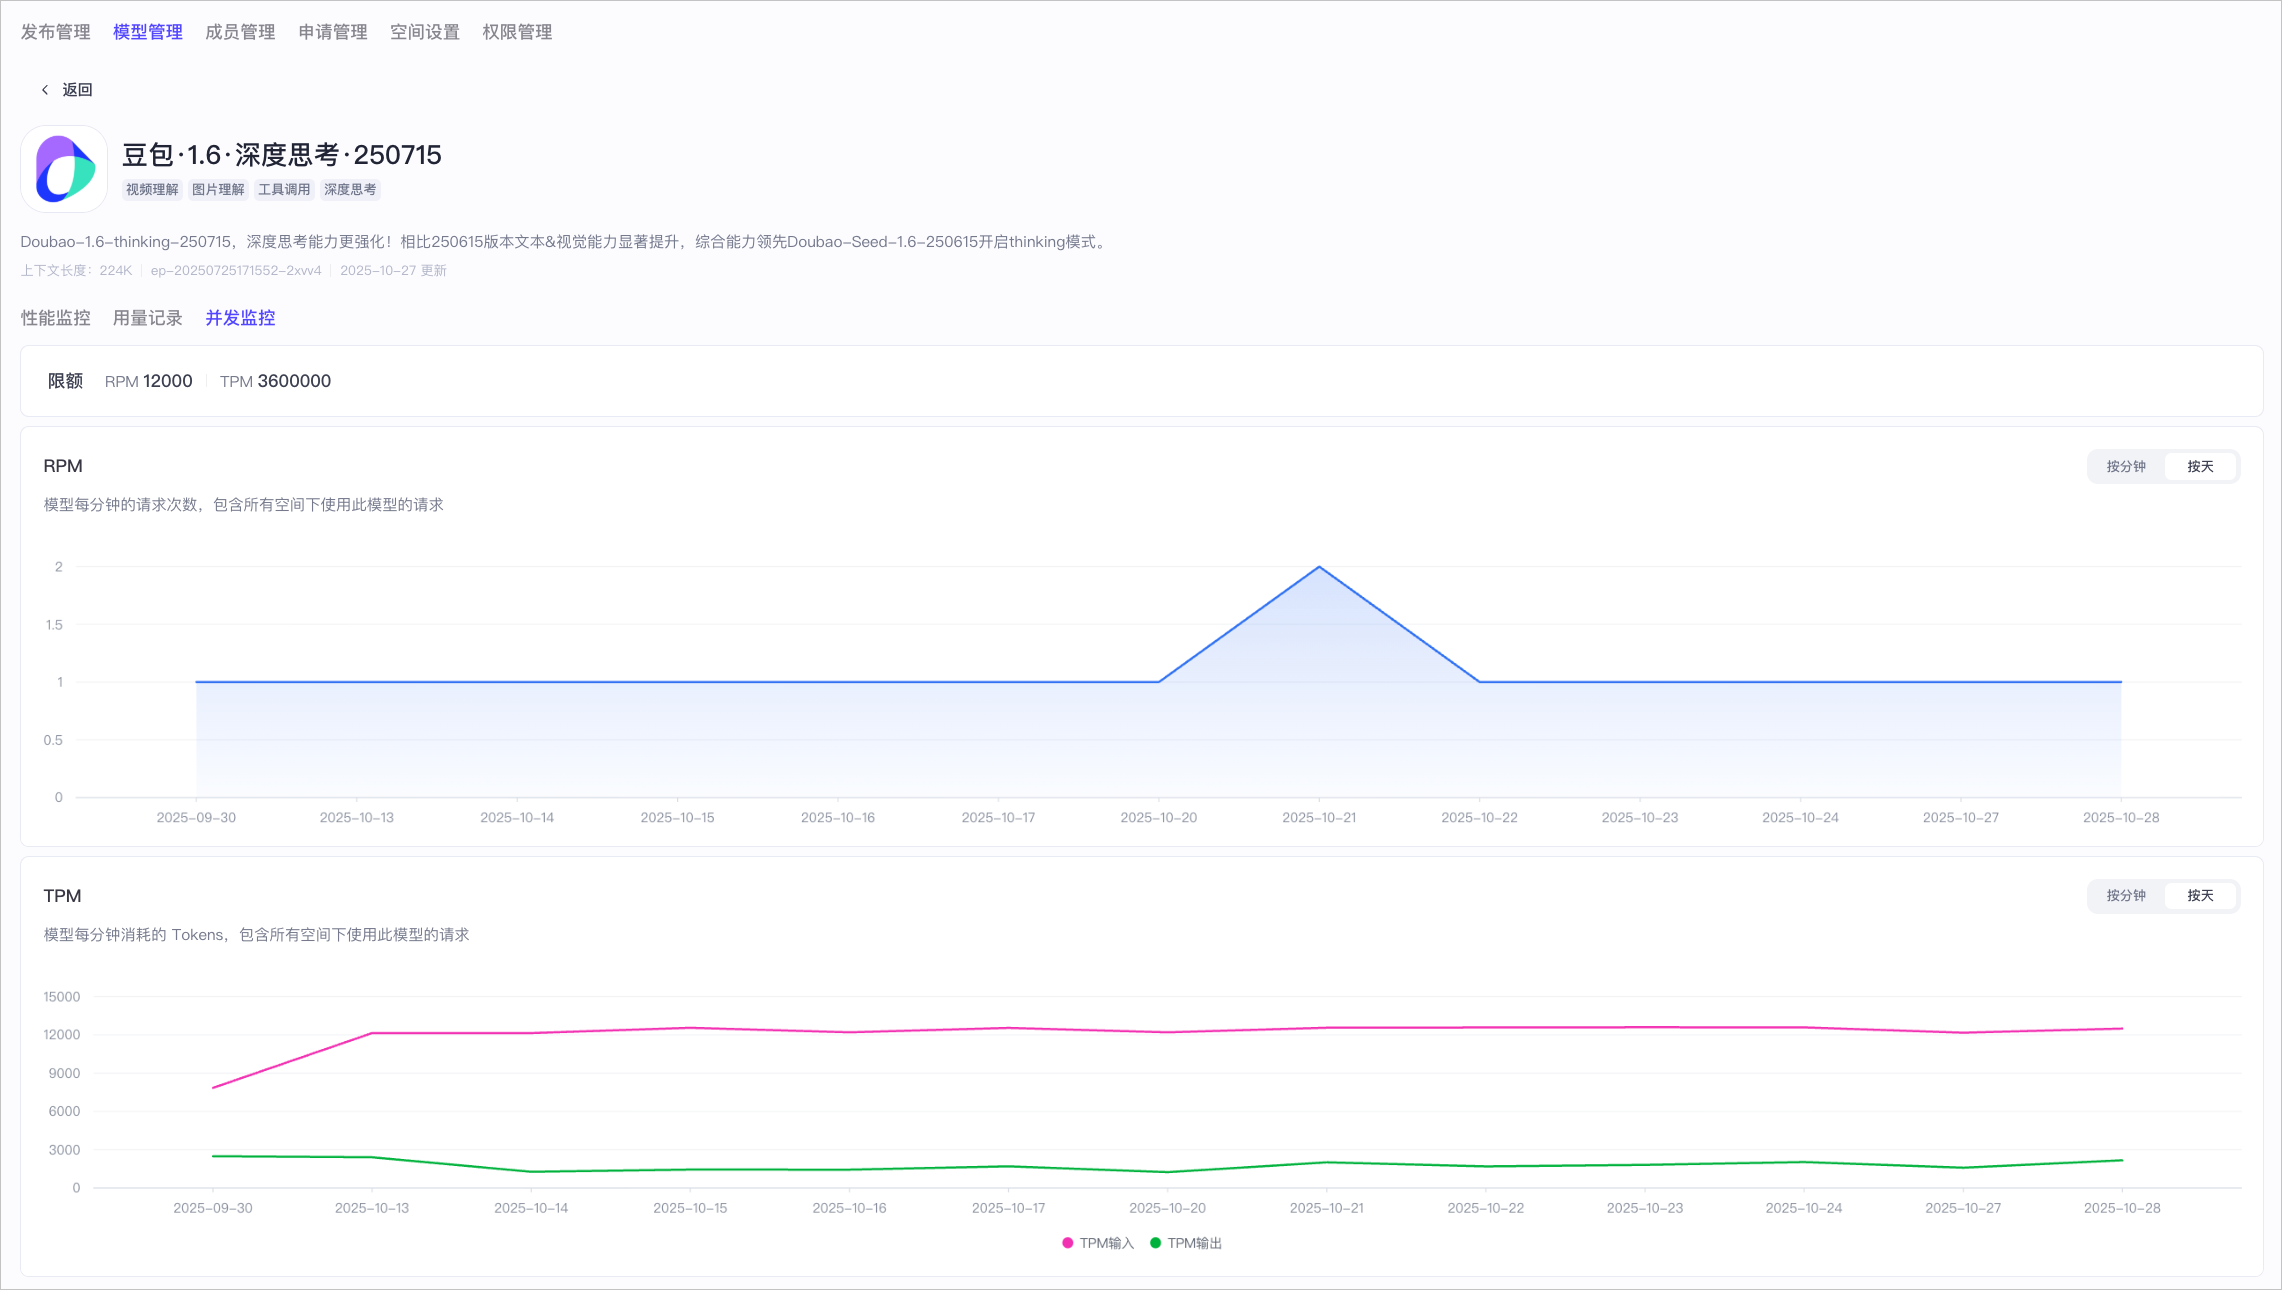Switch the TPM chart to 按分钟

(2126, 895)
